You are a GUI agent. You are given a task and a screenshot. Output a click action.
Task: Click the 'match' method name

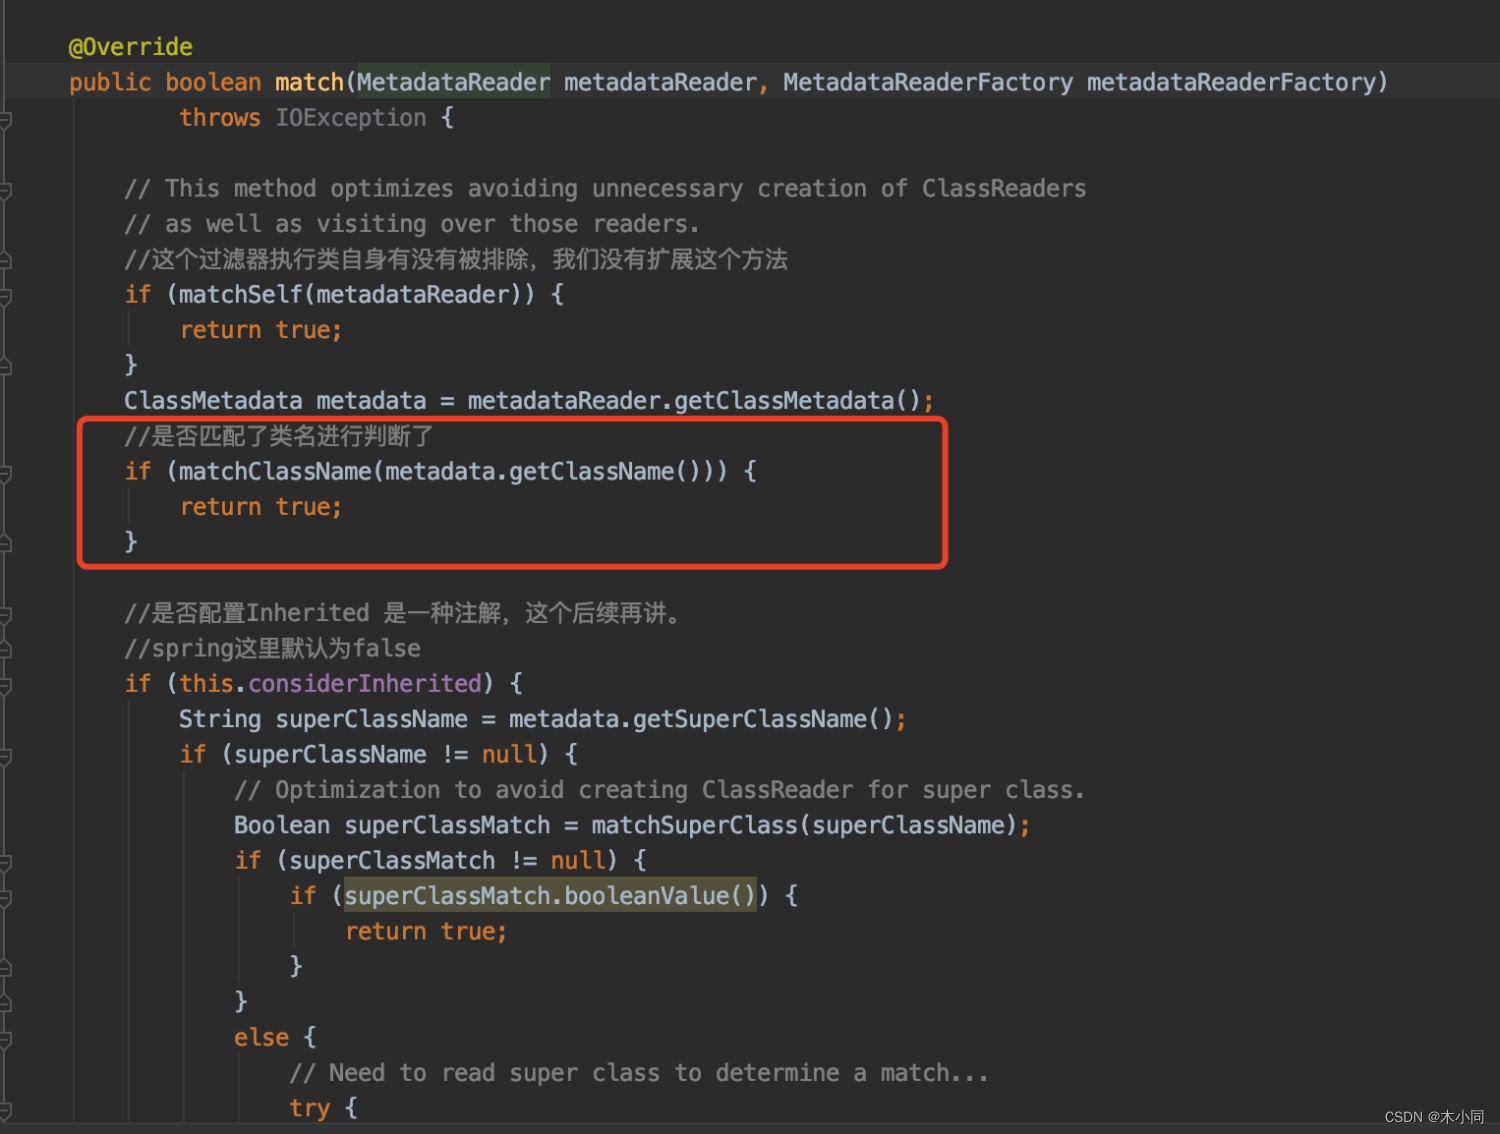pyautogui.click(x=309, y=82)
